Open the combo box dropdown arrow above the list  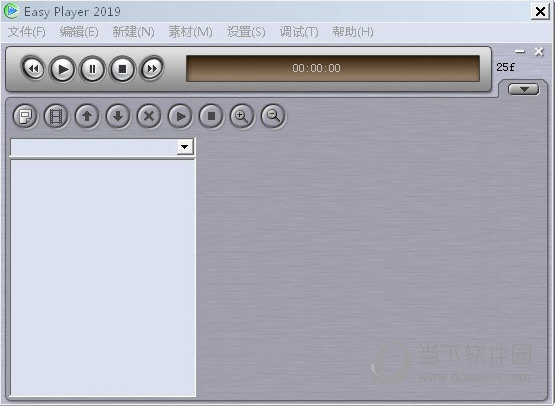point(185,147)
